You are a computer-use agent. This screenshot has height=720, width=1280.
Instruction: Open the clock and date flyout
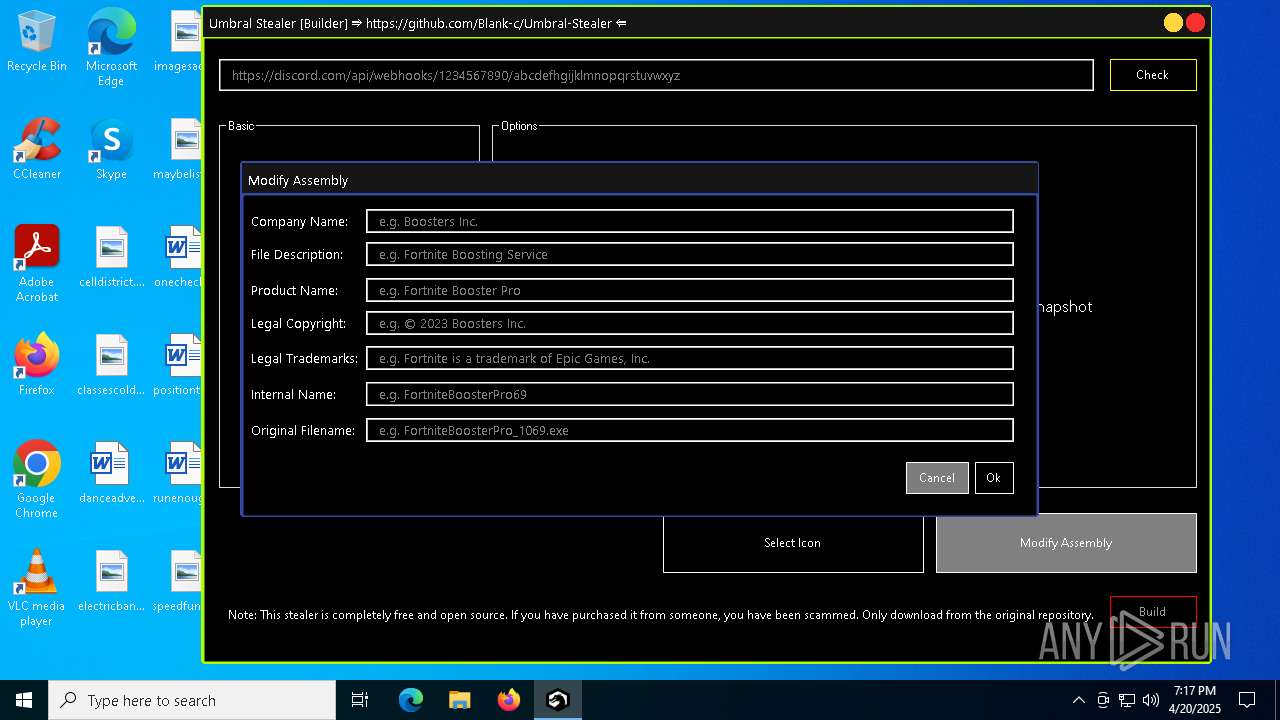[1195, 700]
